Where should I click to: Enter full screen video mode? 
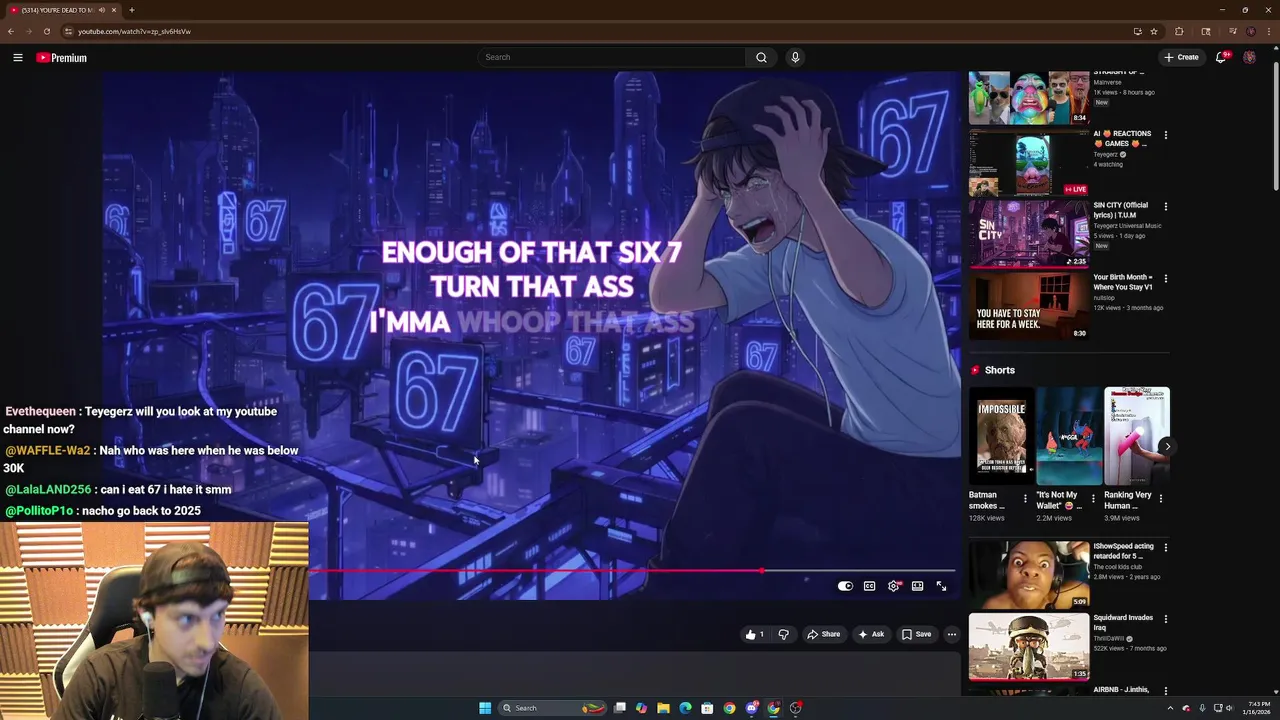click(941, 586)
